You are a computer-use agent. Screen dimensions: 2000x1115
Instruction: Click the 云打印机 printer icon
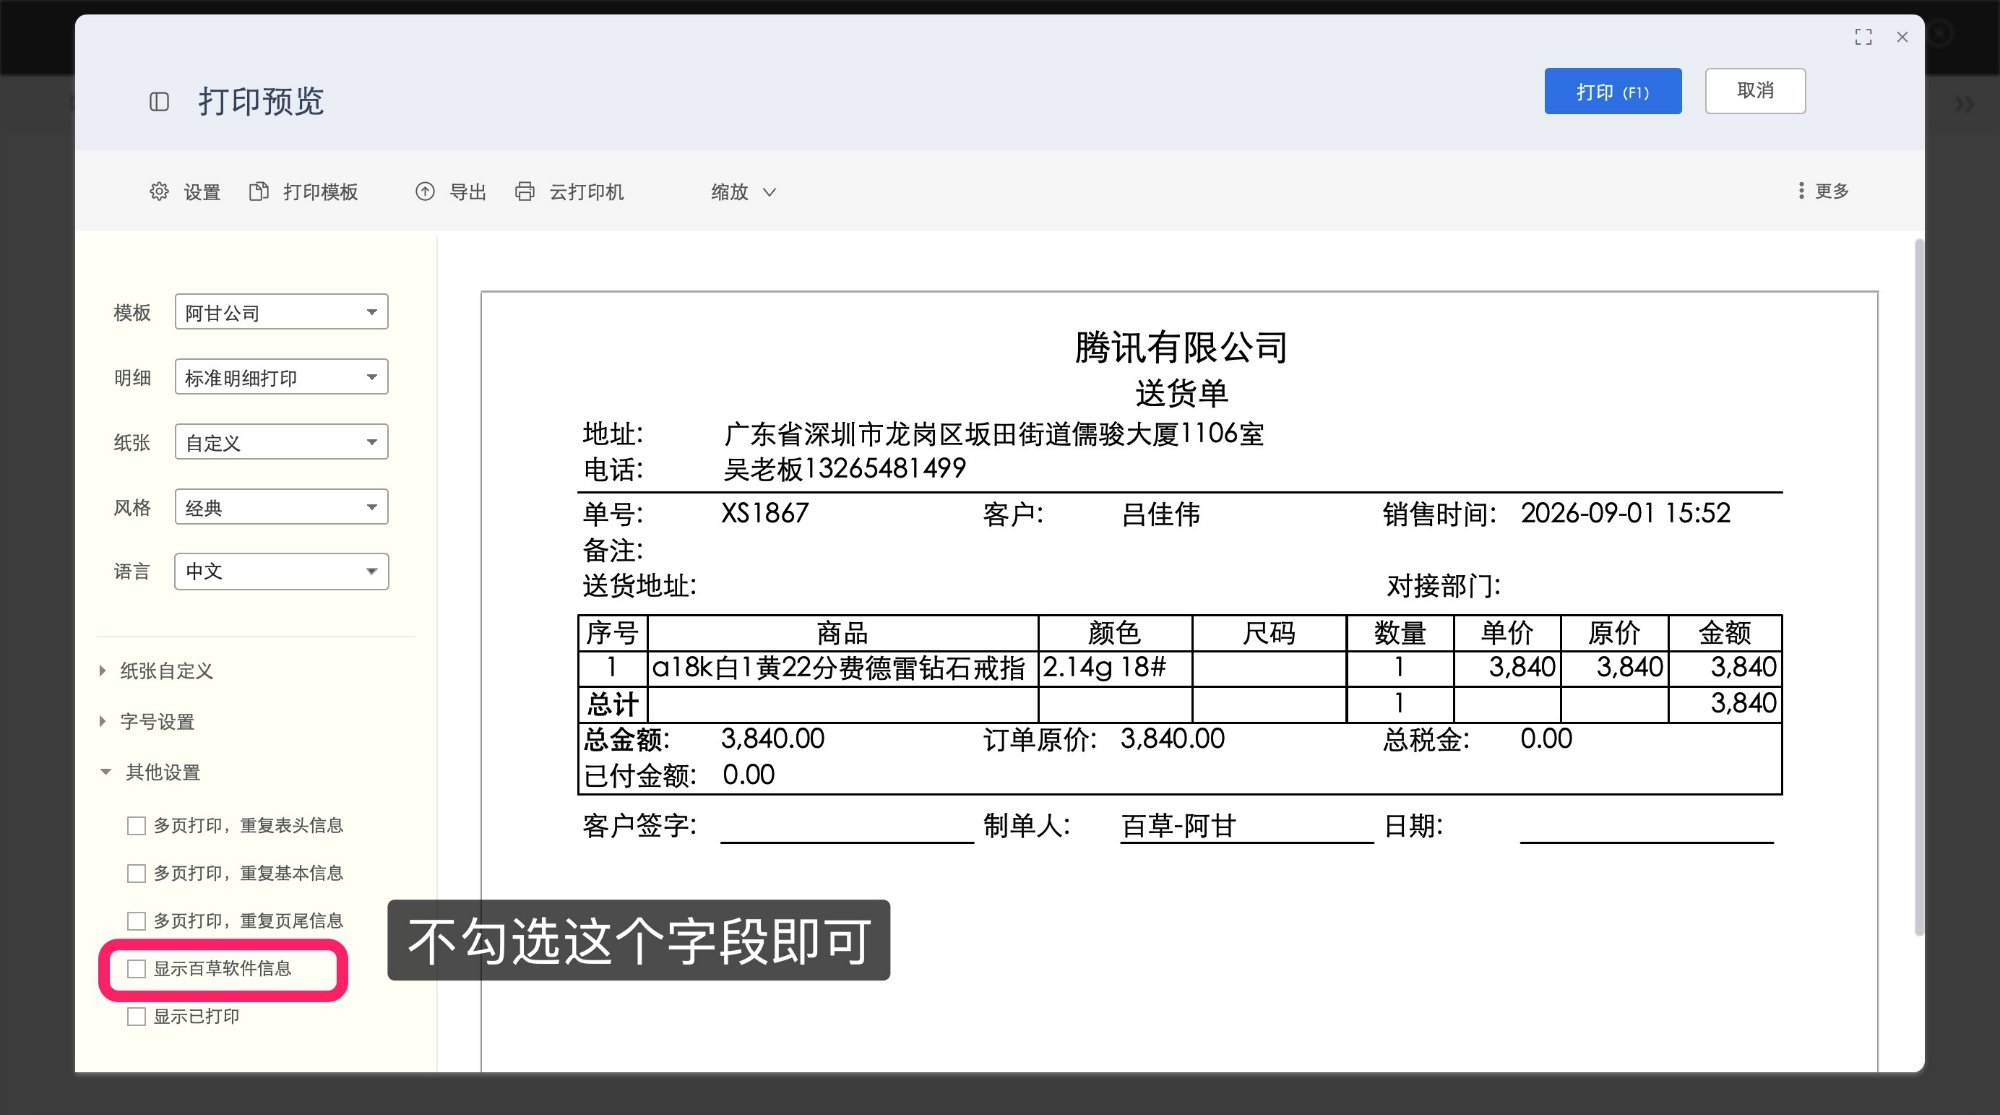525,191
